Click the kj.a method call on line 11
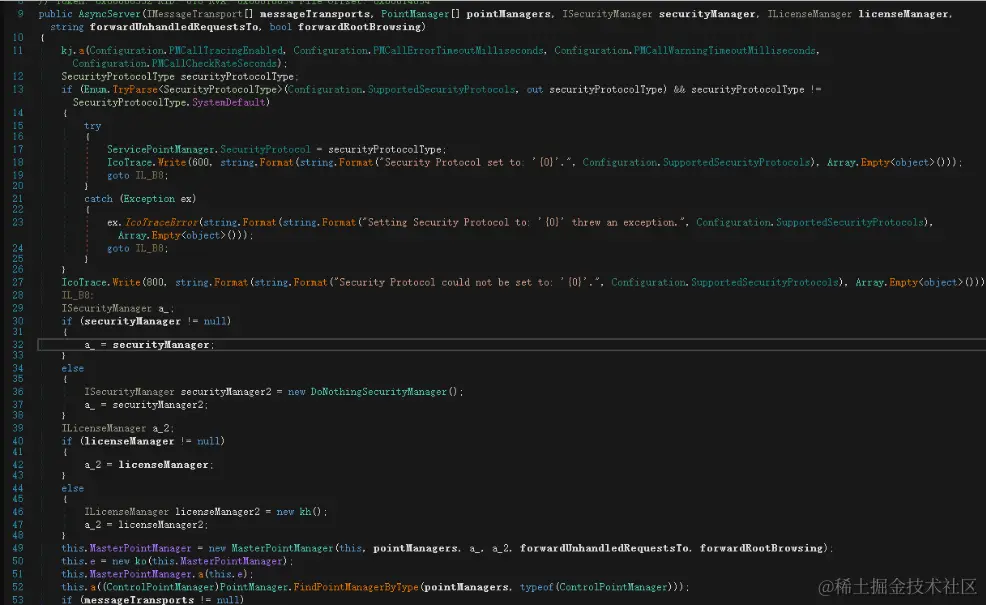Viewport: 986px width, 605px height. (x=73, y=50)
